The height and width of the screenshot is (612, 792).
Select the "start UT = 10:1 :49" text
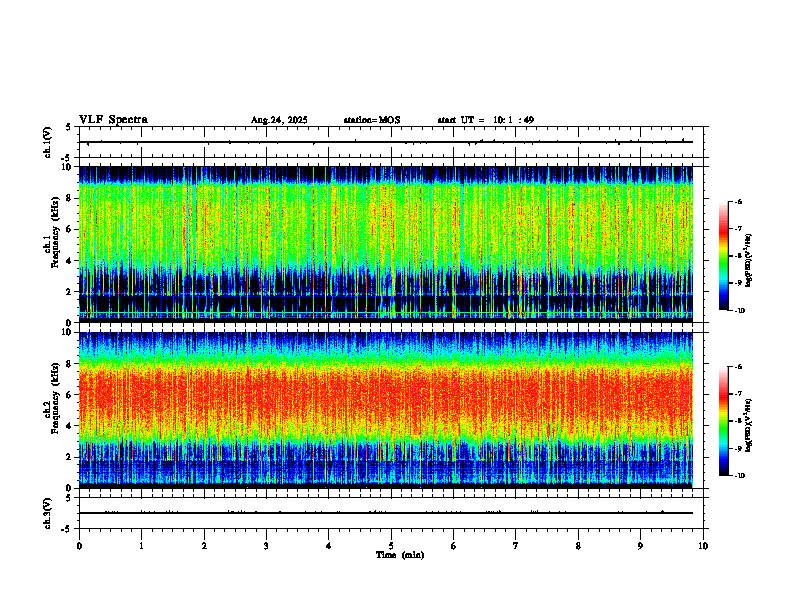point(485,120)
